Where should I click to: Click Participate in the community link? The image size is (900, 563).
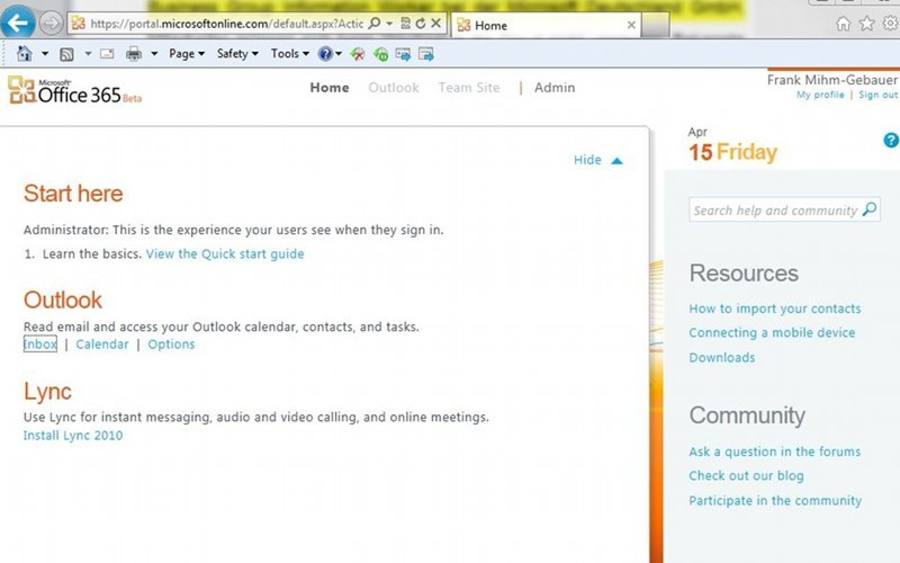click(775, 500)
